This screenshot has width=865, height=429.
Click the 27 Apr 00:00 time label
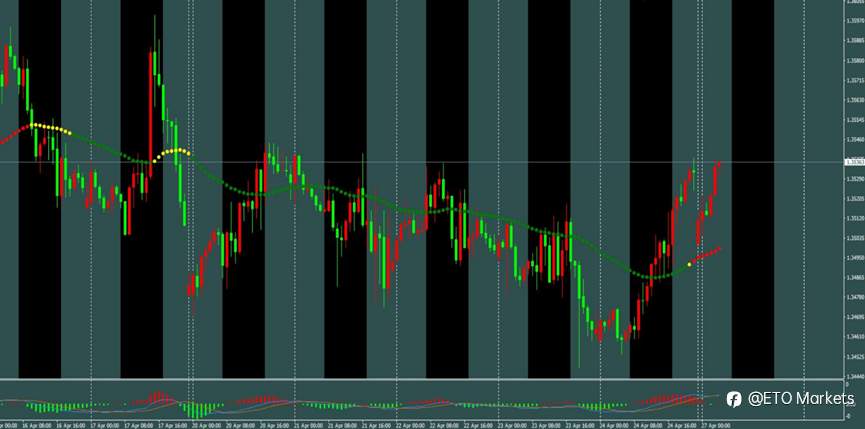click(x=716, y=425)
